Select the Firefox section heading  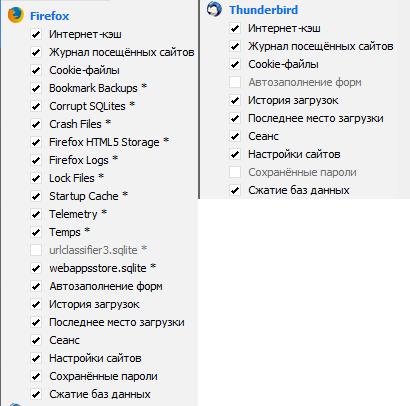pyautogui.click(x=50, y=16)
